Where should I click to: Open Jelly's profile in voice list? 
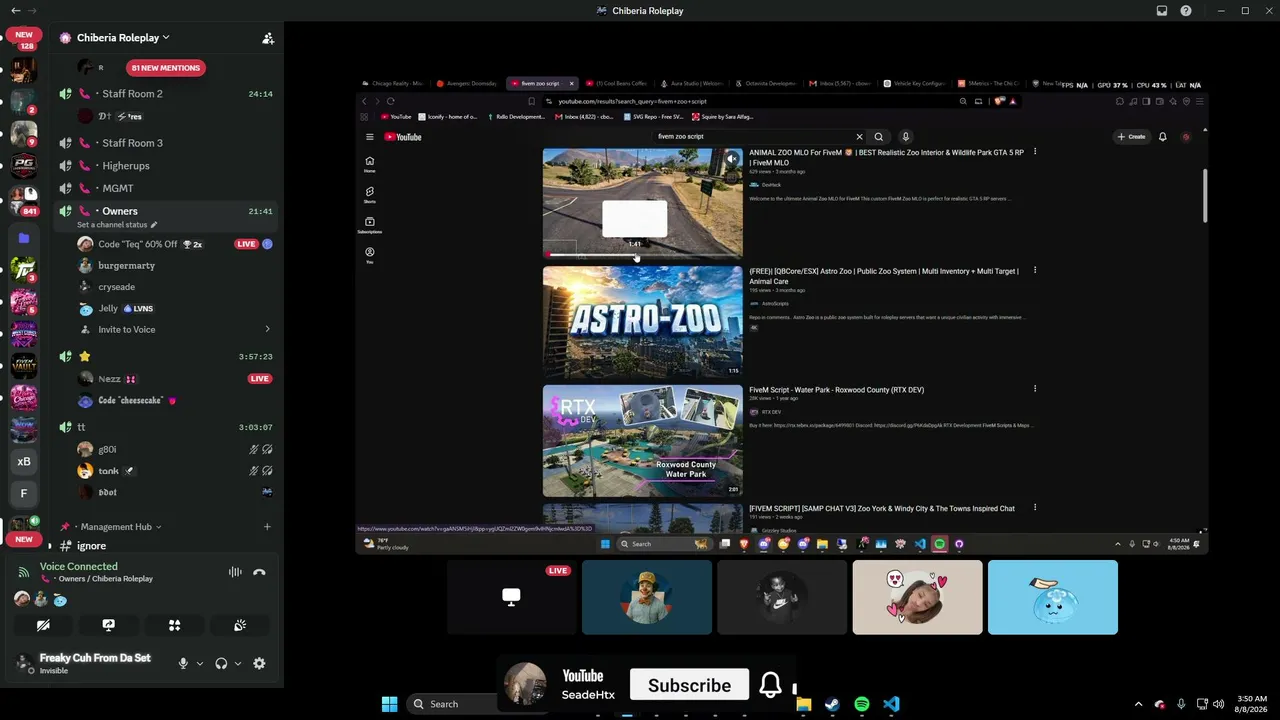click(116, 309)
